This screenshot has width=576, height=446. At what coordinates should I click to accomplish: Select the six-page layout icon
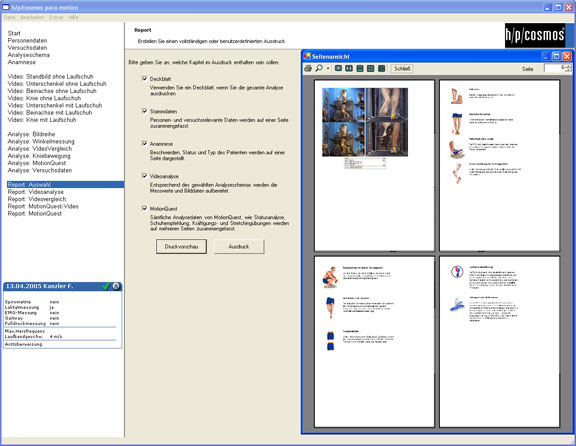(382, 68)
